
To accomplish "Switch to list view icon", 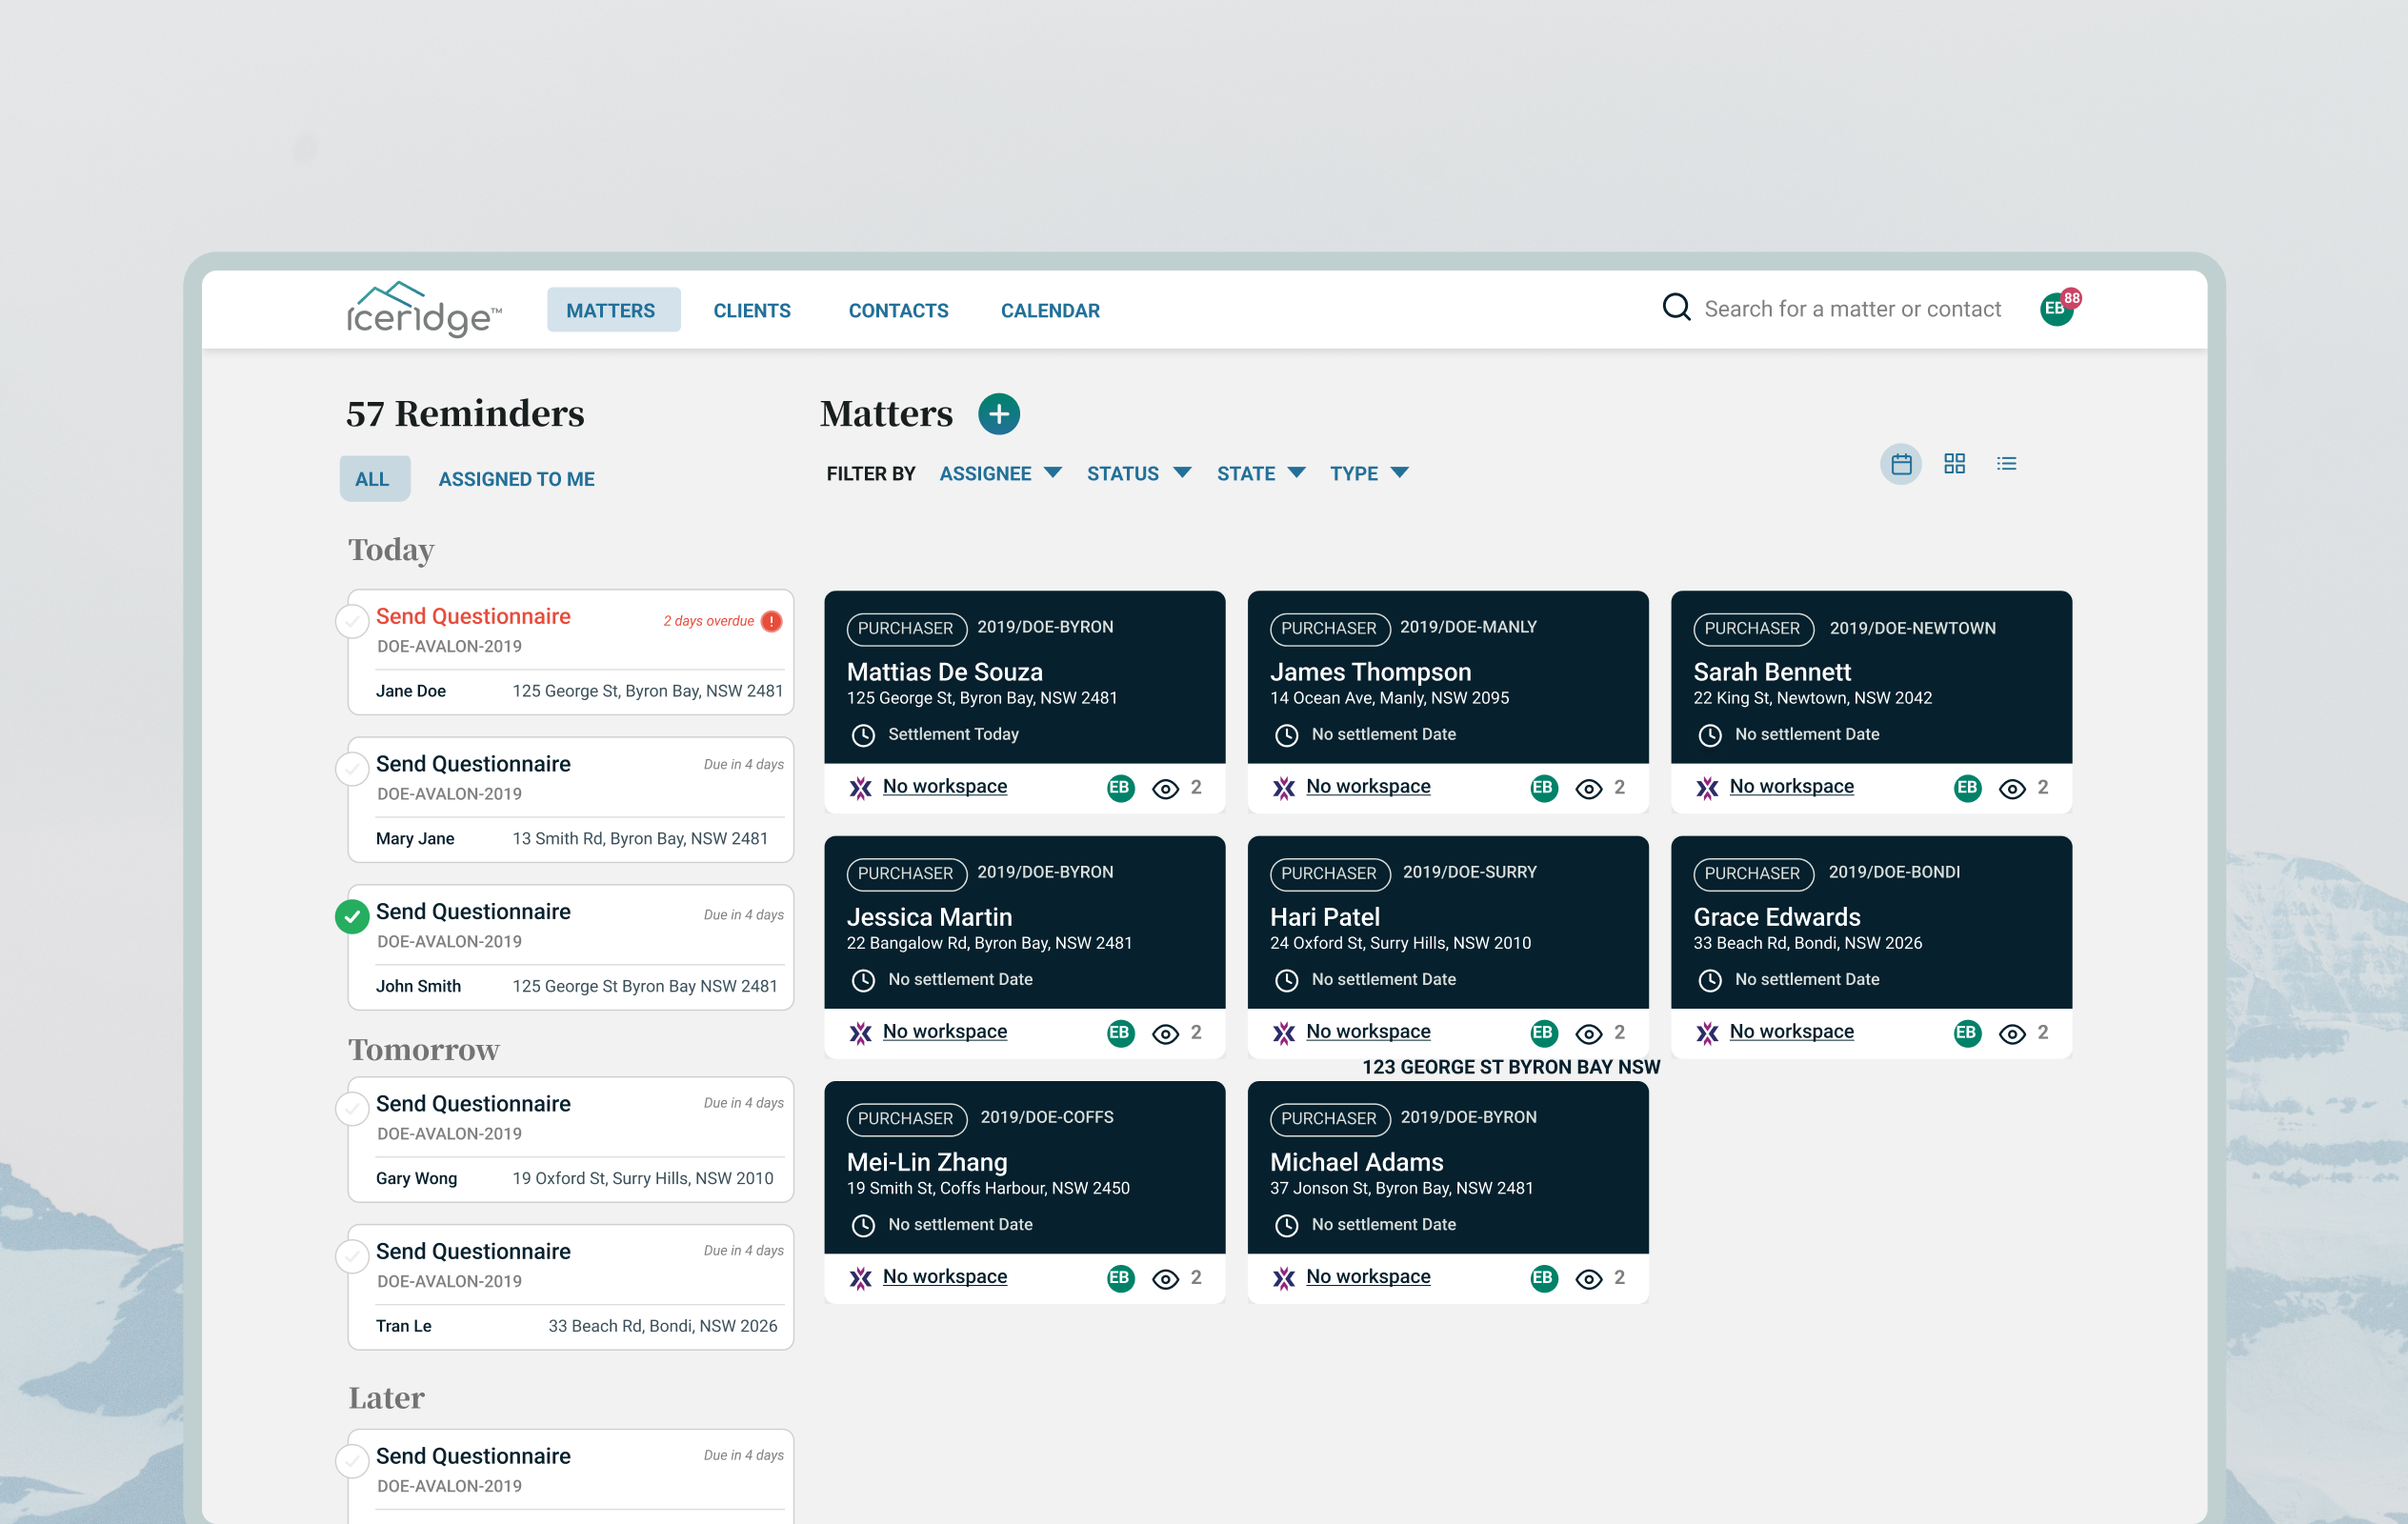I will pos(2005,464).
